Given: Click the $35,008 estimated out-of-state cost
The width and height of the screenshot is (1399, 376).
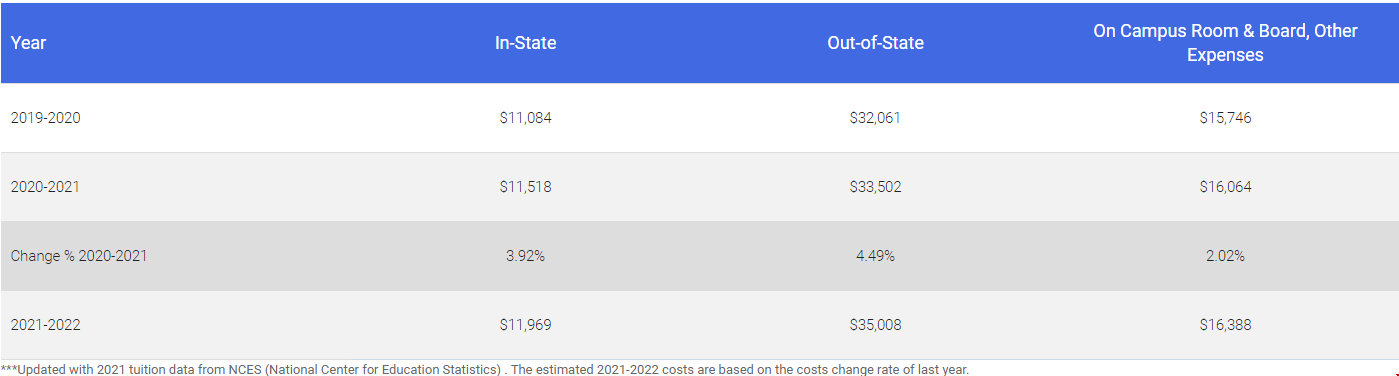Looking at the screenshot, I should (x=875, y=325).
